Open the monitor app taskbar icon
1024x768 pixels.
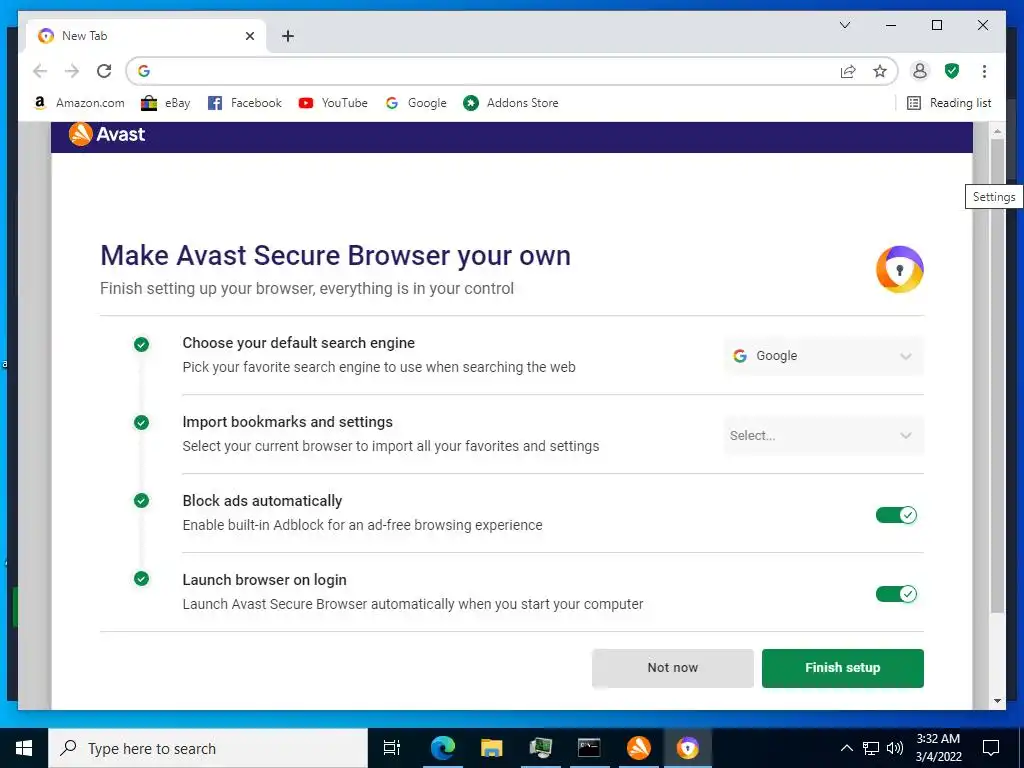(x=540, y=748)
